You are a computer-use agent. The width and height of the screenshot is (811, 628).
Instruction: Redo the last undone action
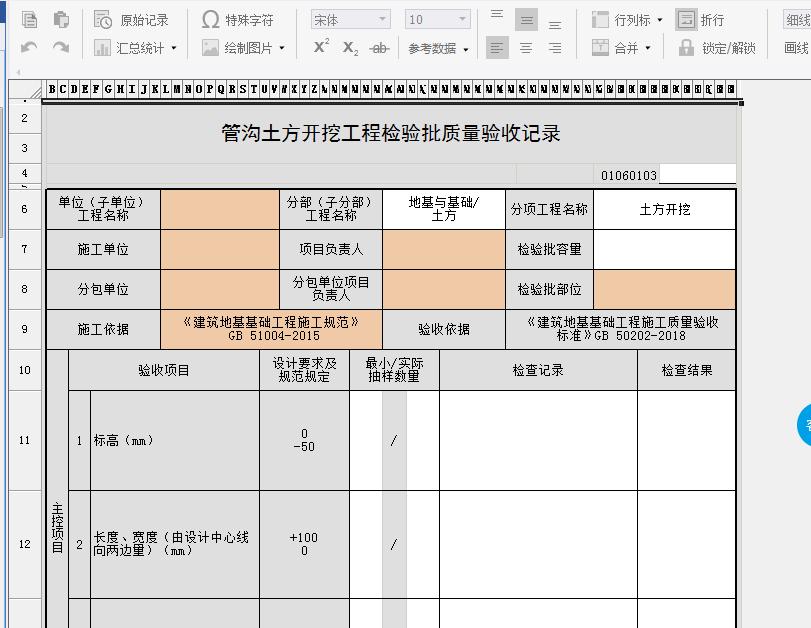coord(61,47)
